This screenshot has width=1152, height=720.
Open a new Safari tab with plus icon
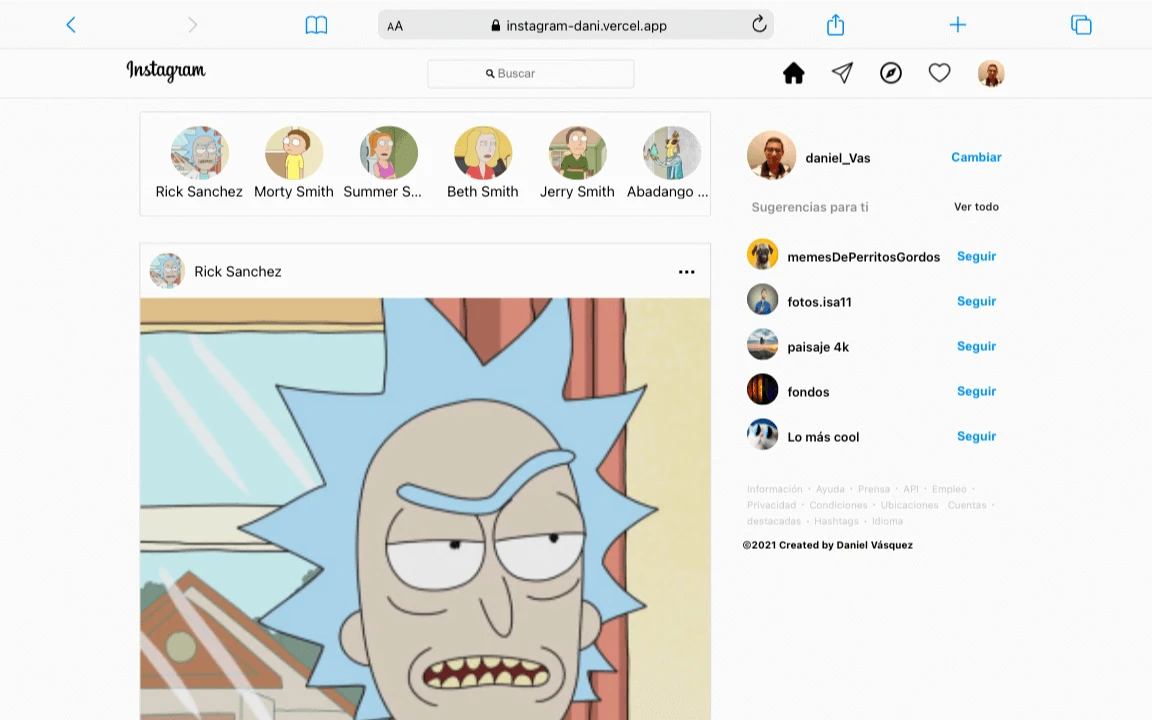(957, 24)
